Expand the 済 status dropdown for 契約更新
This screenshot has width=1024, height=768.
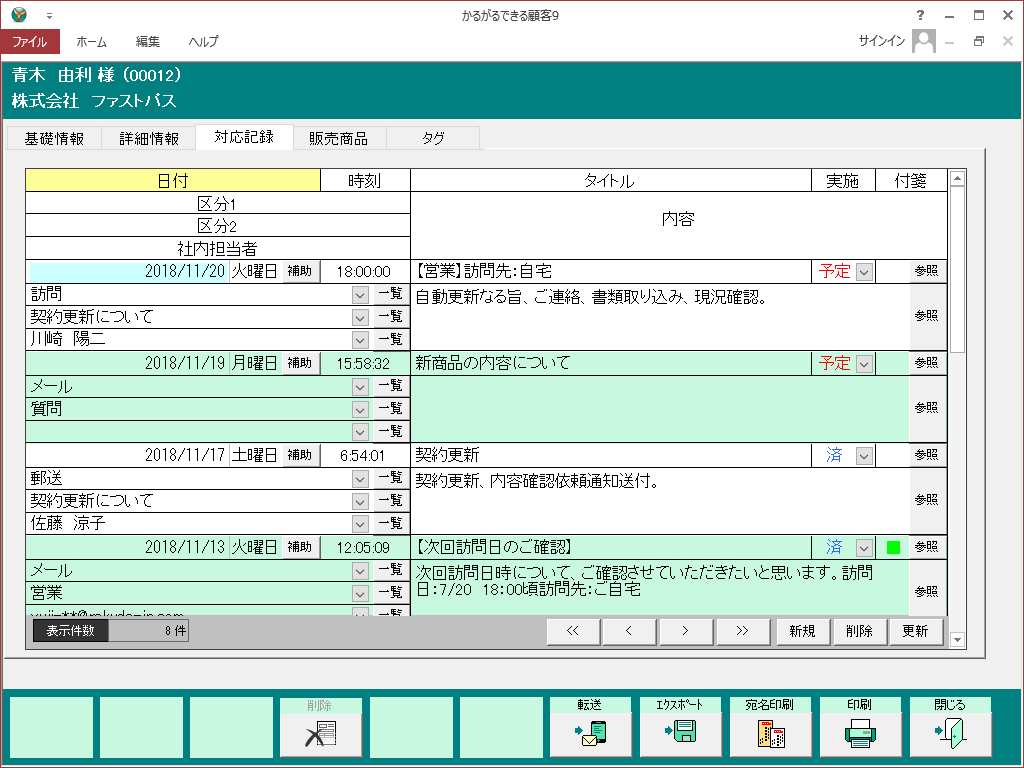[x=864, y=456]
